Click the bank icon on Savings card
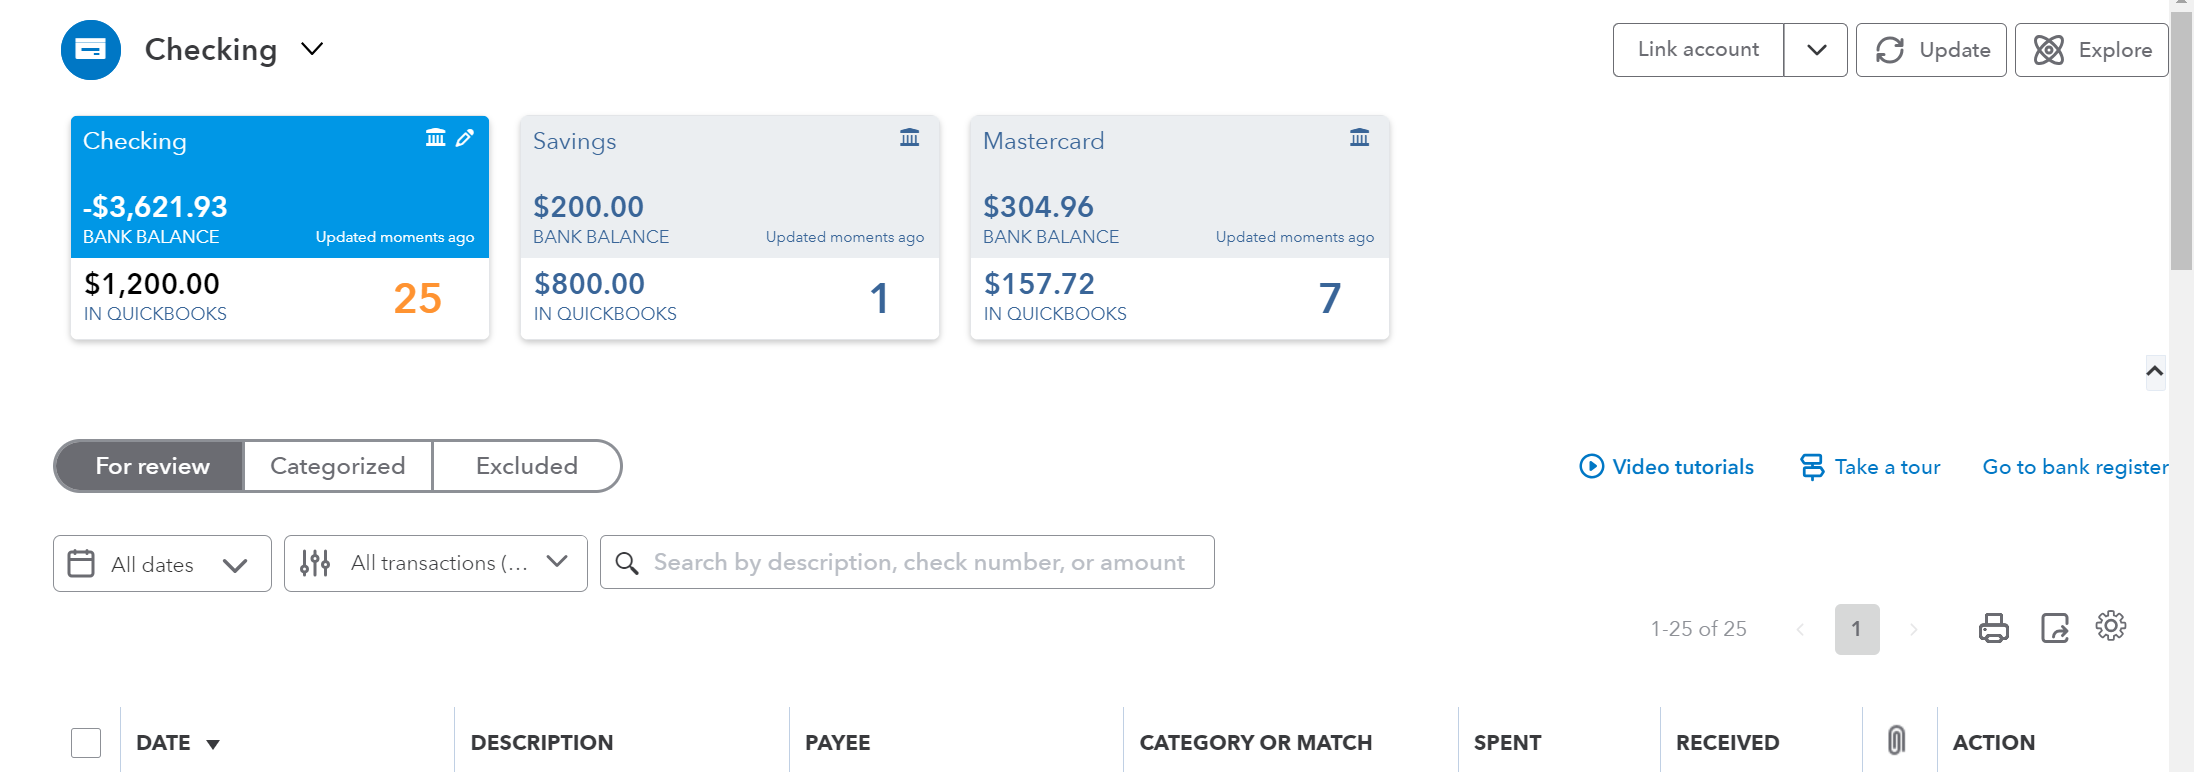Screen dimensions: 2196x772 909,138
